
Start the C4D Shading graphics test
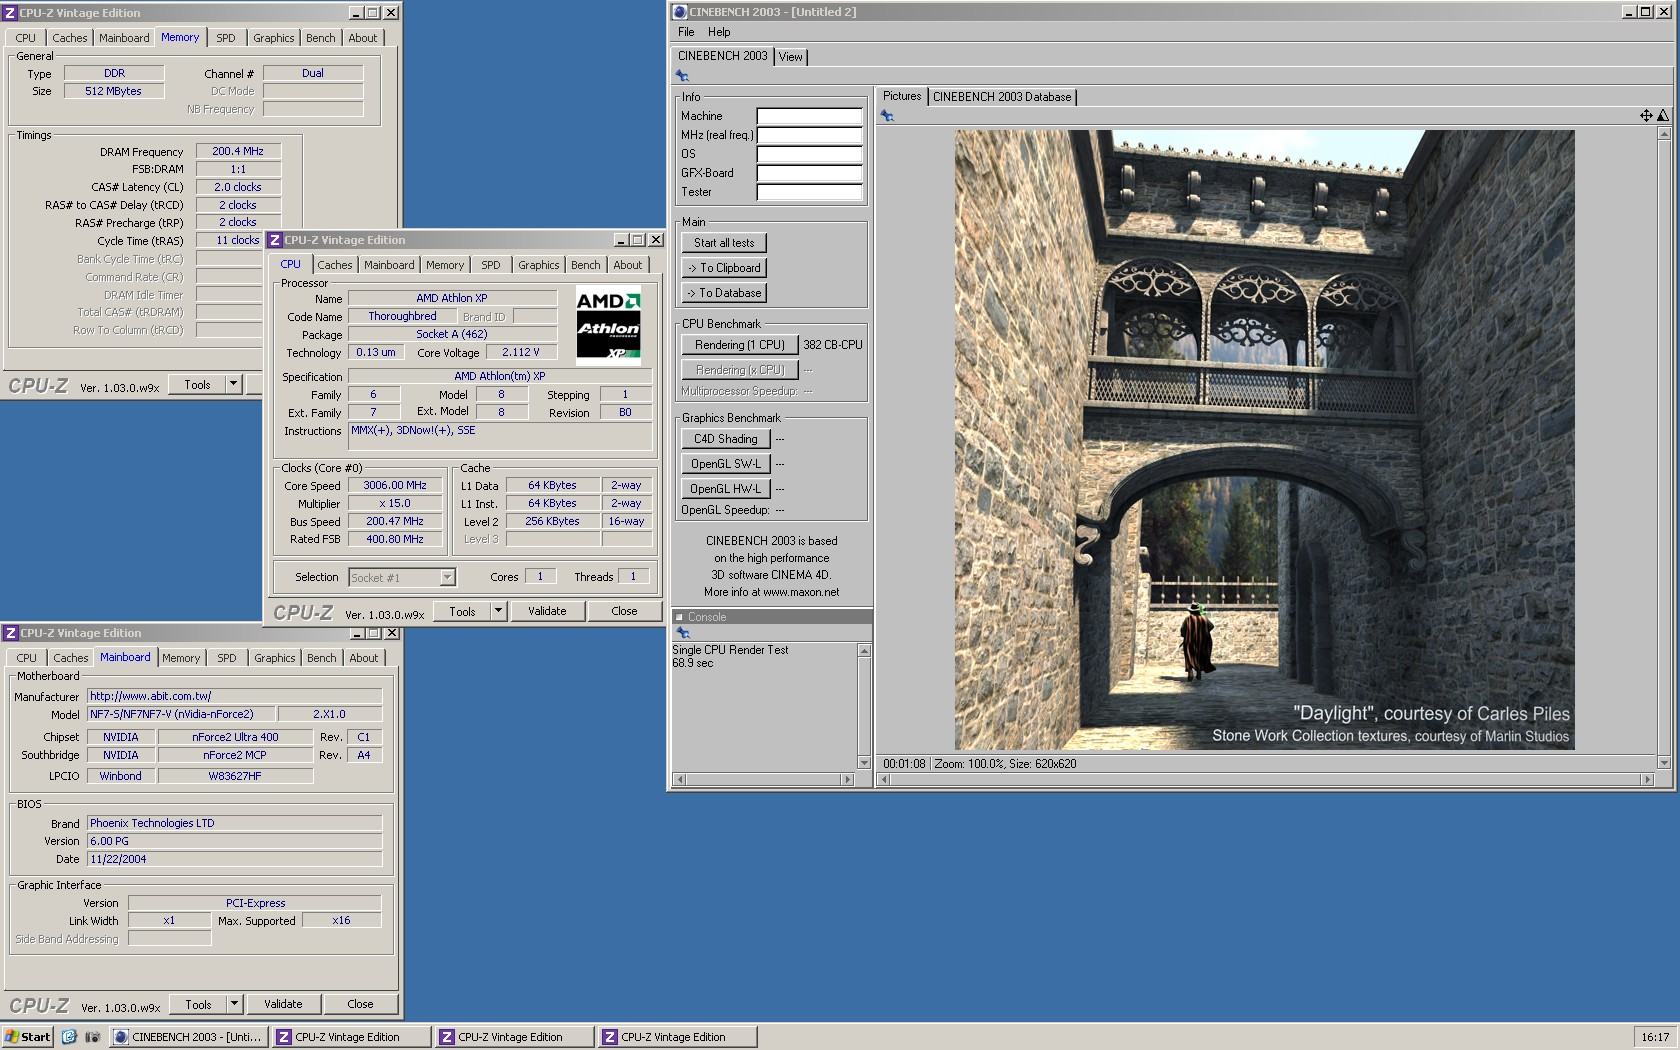click(x=726, y=439)
